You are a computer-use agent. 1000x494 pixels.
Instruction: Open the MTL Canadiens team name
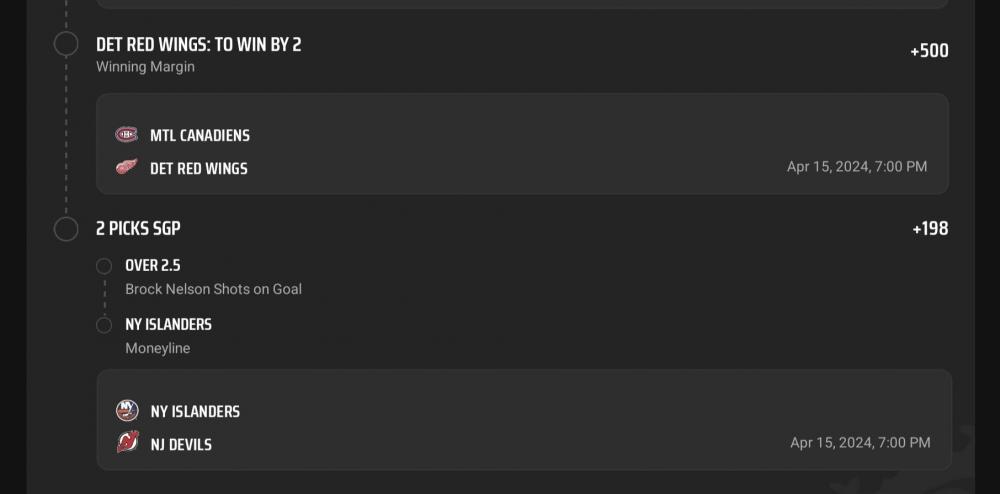point(200,135)
